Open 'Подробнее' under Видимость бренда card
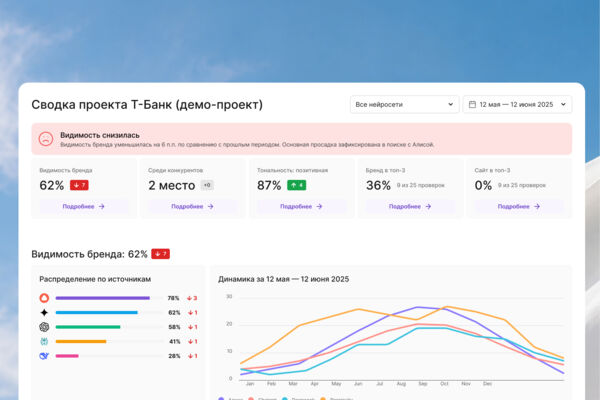Viewport: 600px width, 400px height. [x=84, y=207]
